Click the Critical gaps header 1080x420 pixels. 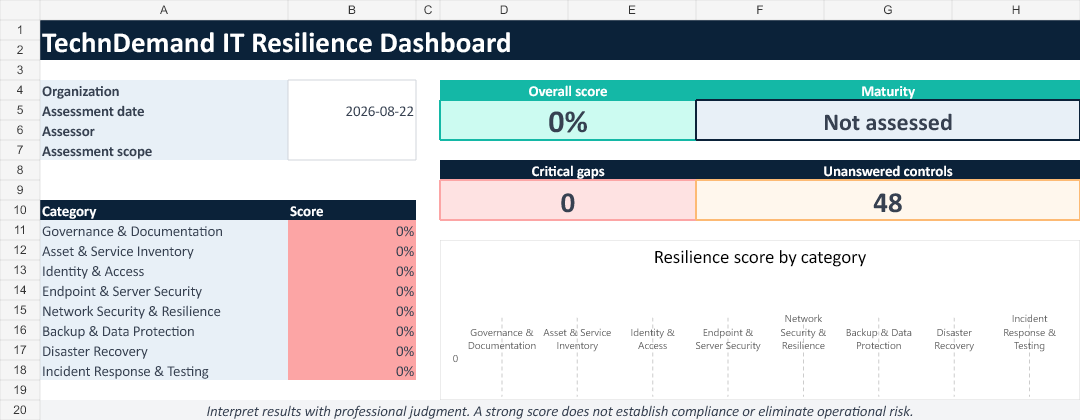click(x=568, y=171)
